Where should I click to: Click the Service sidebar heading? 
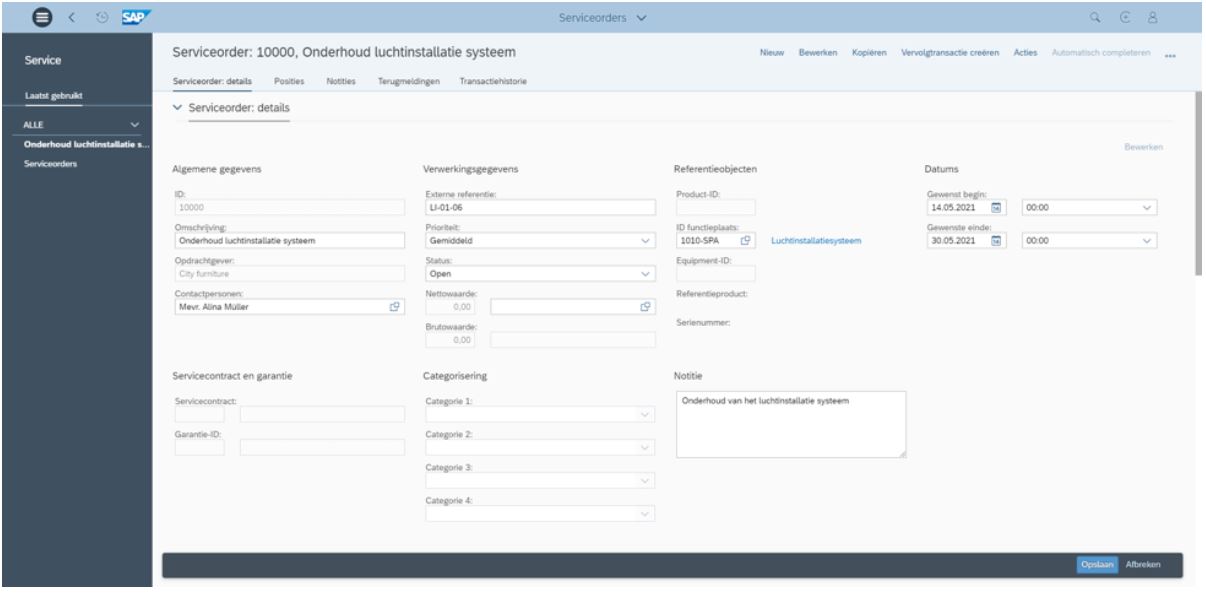[x=42, y=61]
